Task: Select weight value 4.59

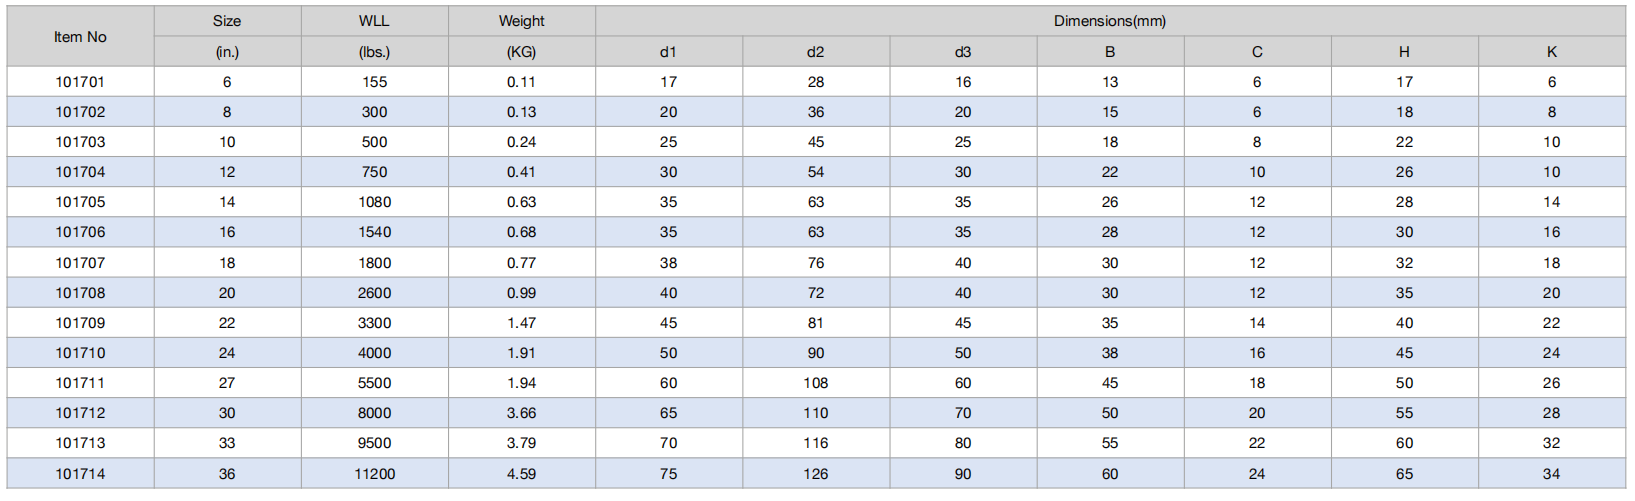Action: pyautogui.click(x=522, y=474)
